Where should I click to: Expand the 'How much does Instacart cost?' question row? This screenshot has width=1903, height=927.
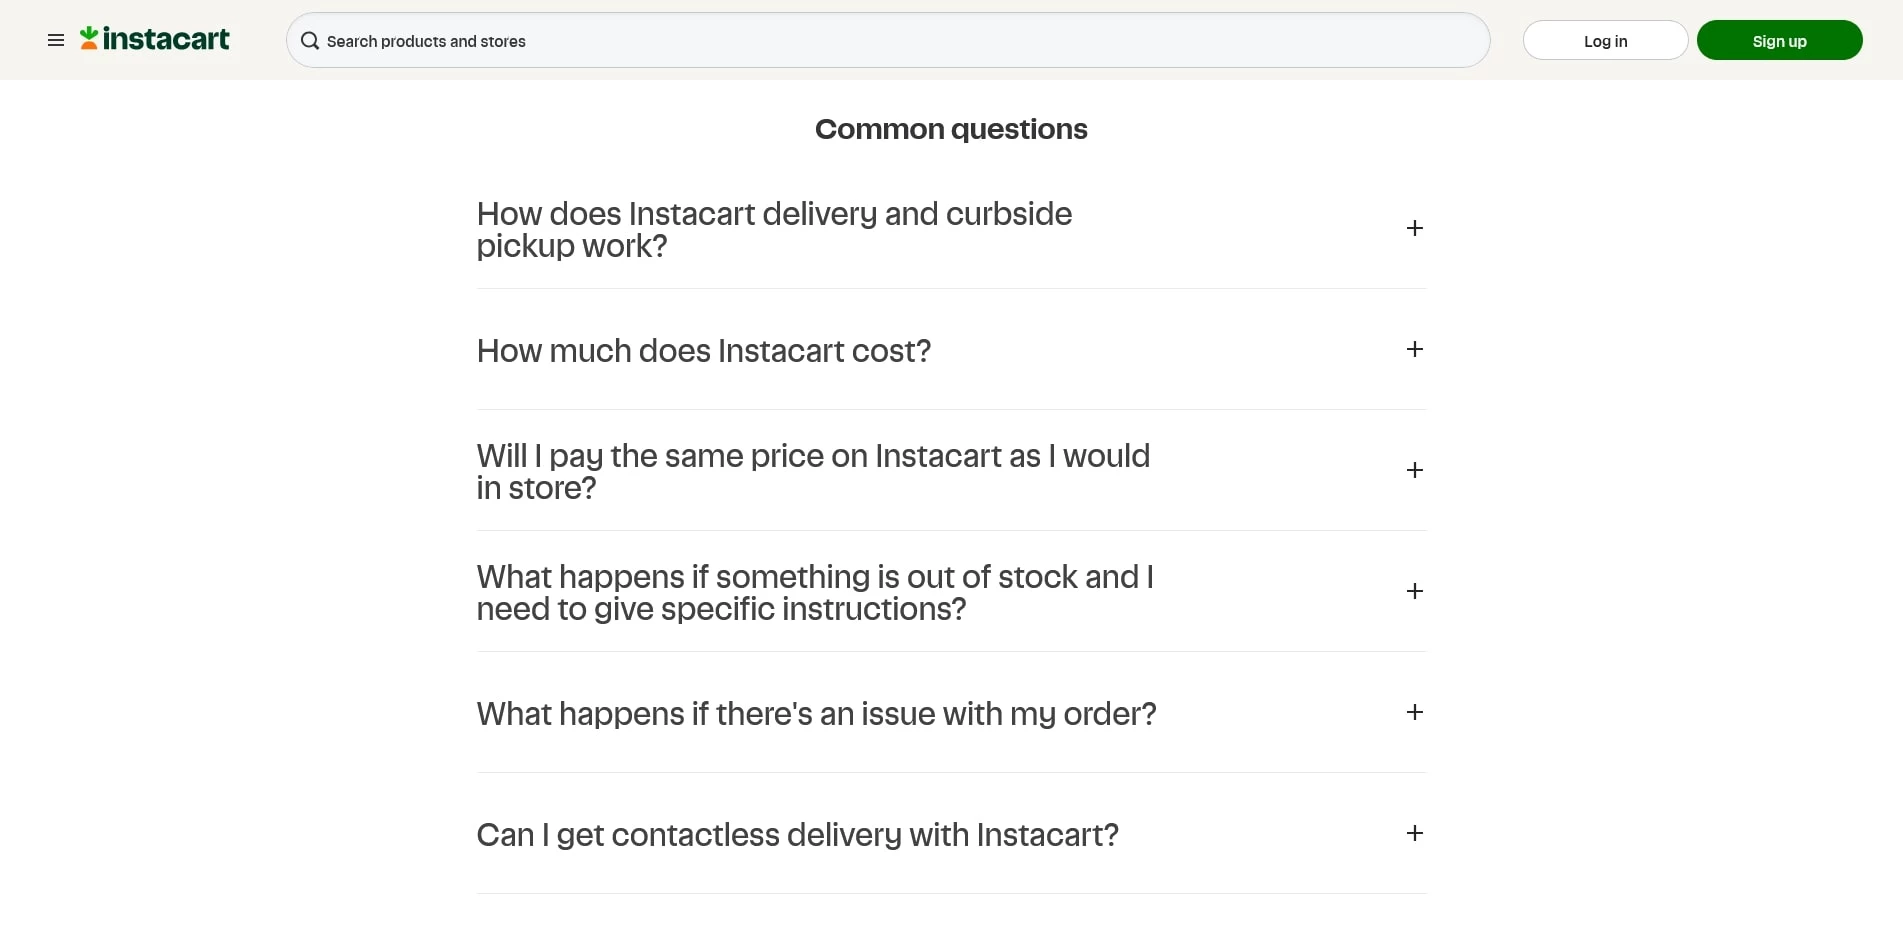coord(703,351)
